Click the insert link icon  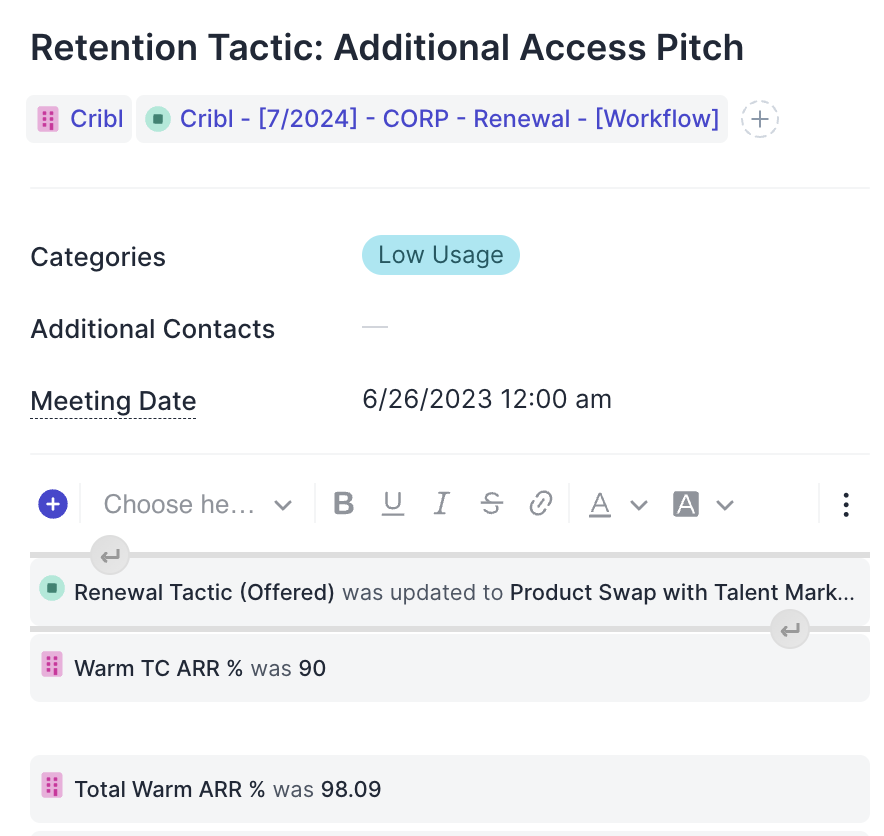tap(541, 504)
